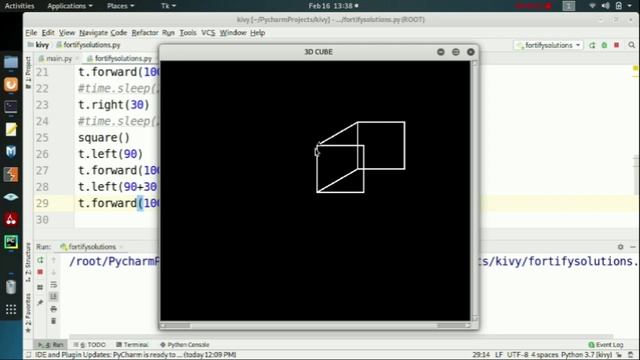Open the Files manager dock icon
The image size is (640, 360).
tap(11, 62)
